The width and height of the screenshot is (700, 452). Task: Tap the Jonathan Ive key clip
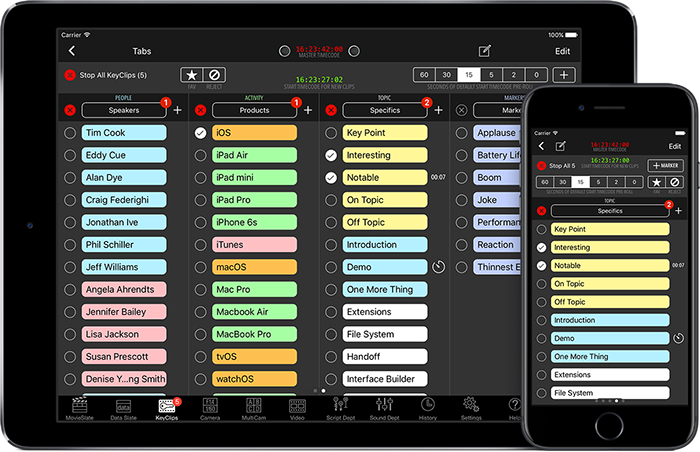click(124, 222)
